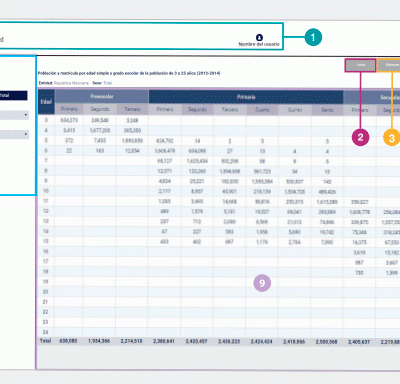Click the Tercero header under Preescolar
This screenshot has width=400, height=384.
132,109
